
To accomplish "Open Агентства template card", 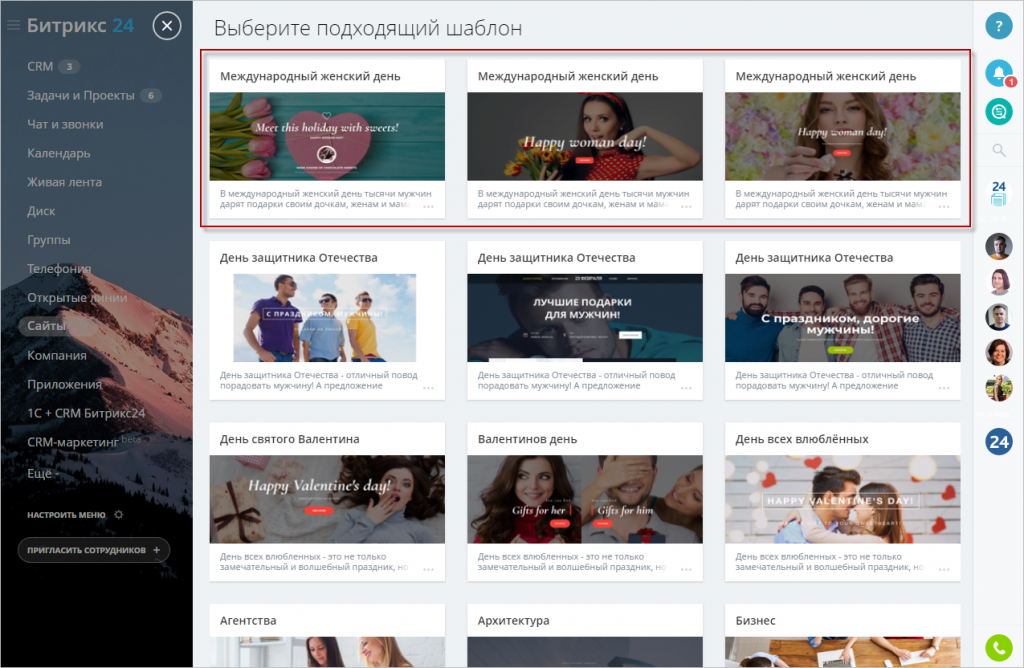I will (x=327, y=635).
